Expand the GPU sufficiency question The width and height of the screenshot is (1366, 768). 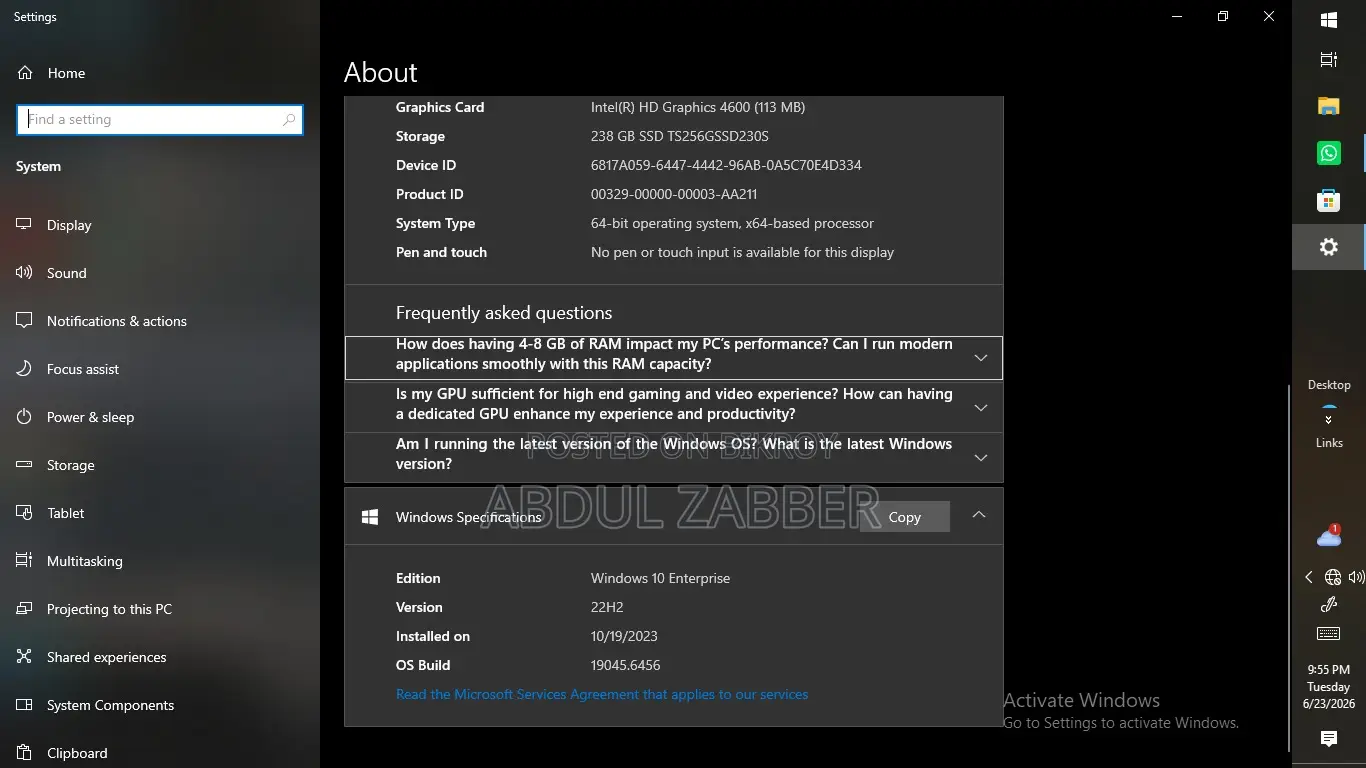click(674, 407)
